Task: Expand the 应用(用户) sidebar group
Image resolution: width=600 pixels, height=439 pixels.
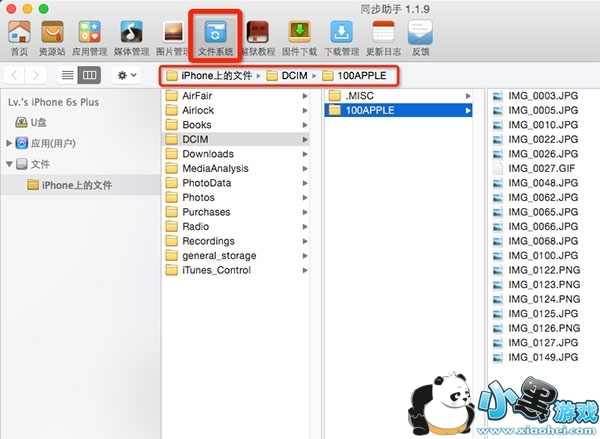Action: click(x=9, y=143)
